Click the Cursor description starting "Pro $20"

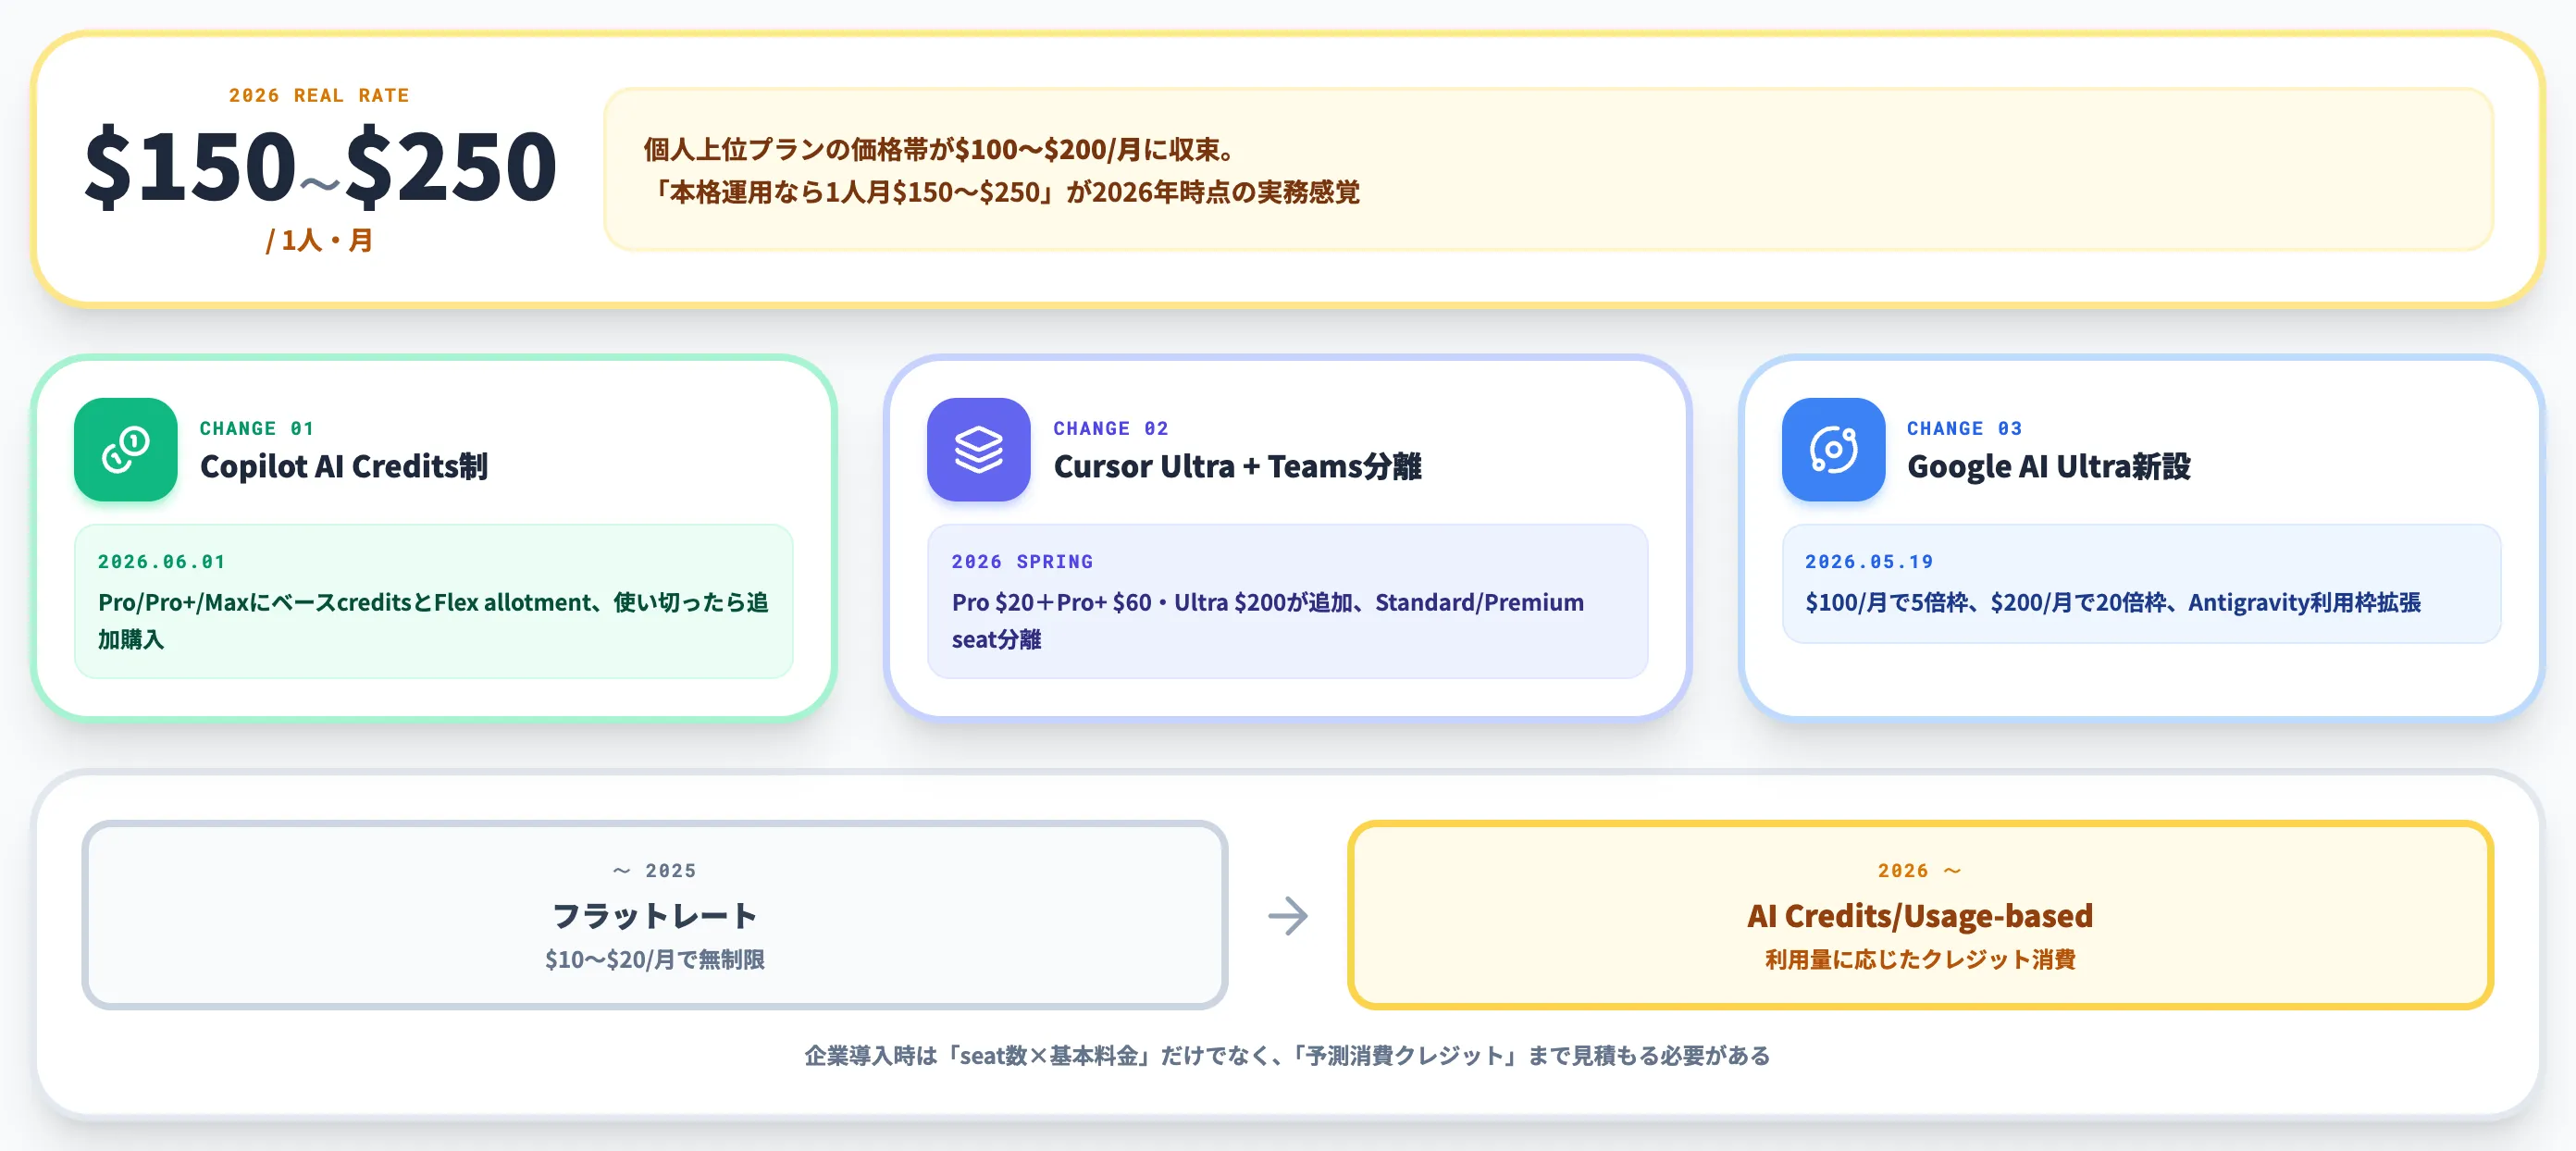pyautogui.click(x=1268, y=621)
